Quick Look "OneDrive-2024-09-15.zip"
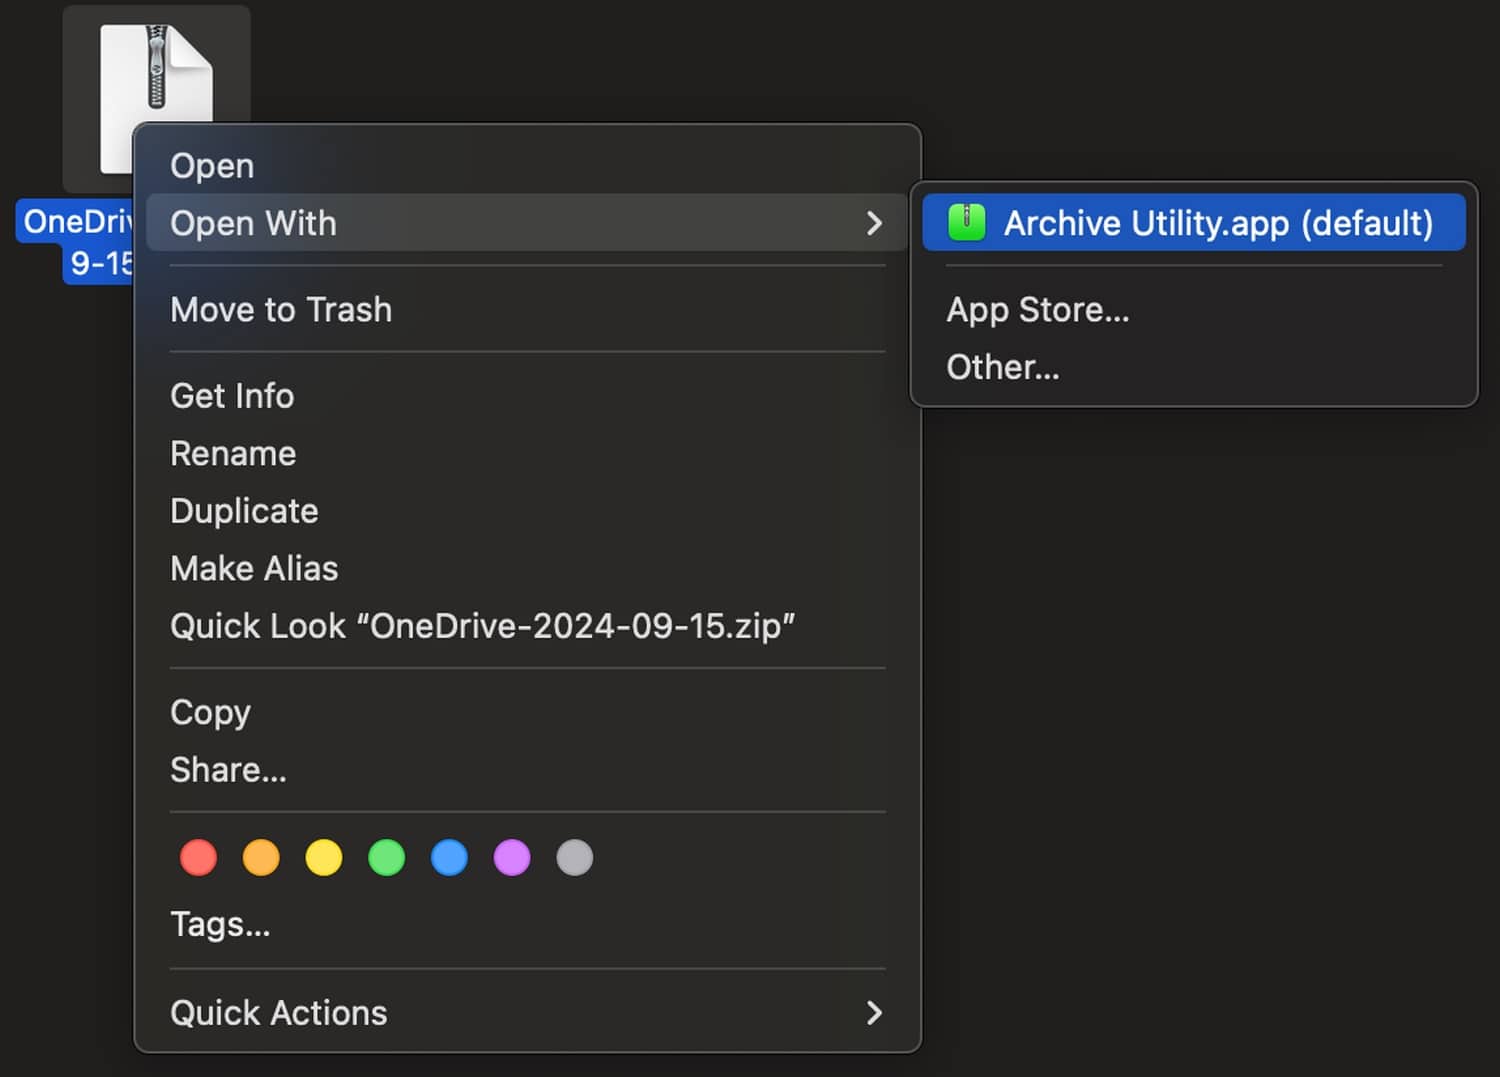 pyautogui.click(x=482, y=626)
